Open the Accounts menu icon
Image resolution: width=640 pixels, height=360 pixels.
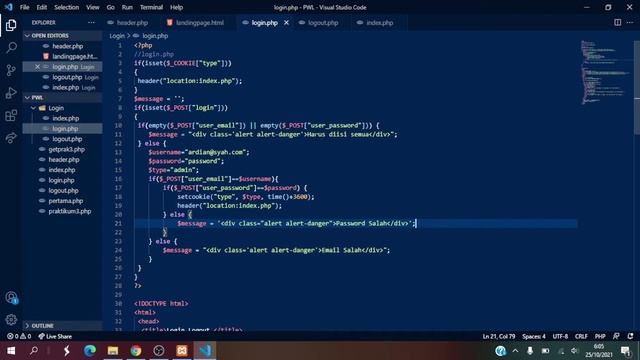point(11,298)
